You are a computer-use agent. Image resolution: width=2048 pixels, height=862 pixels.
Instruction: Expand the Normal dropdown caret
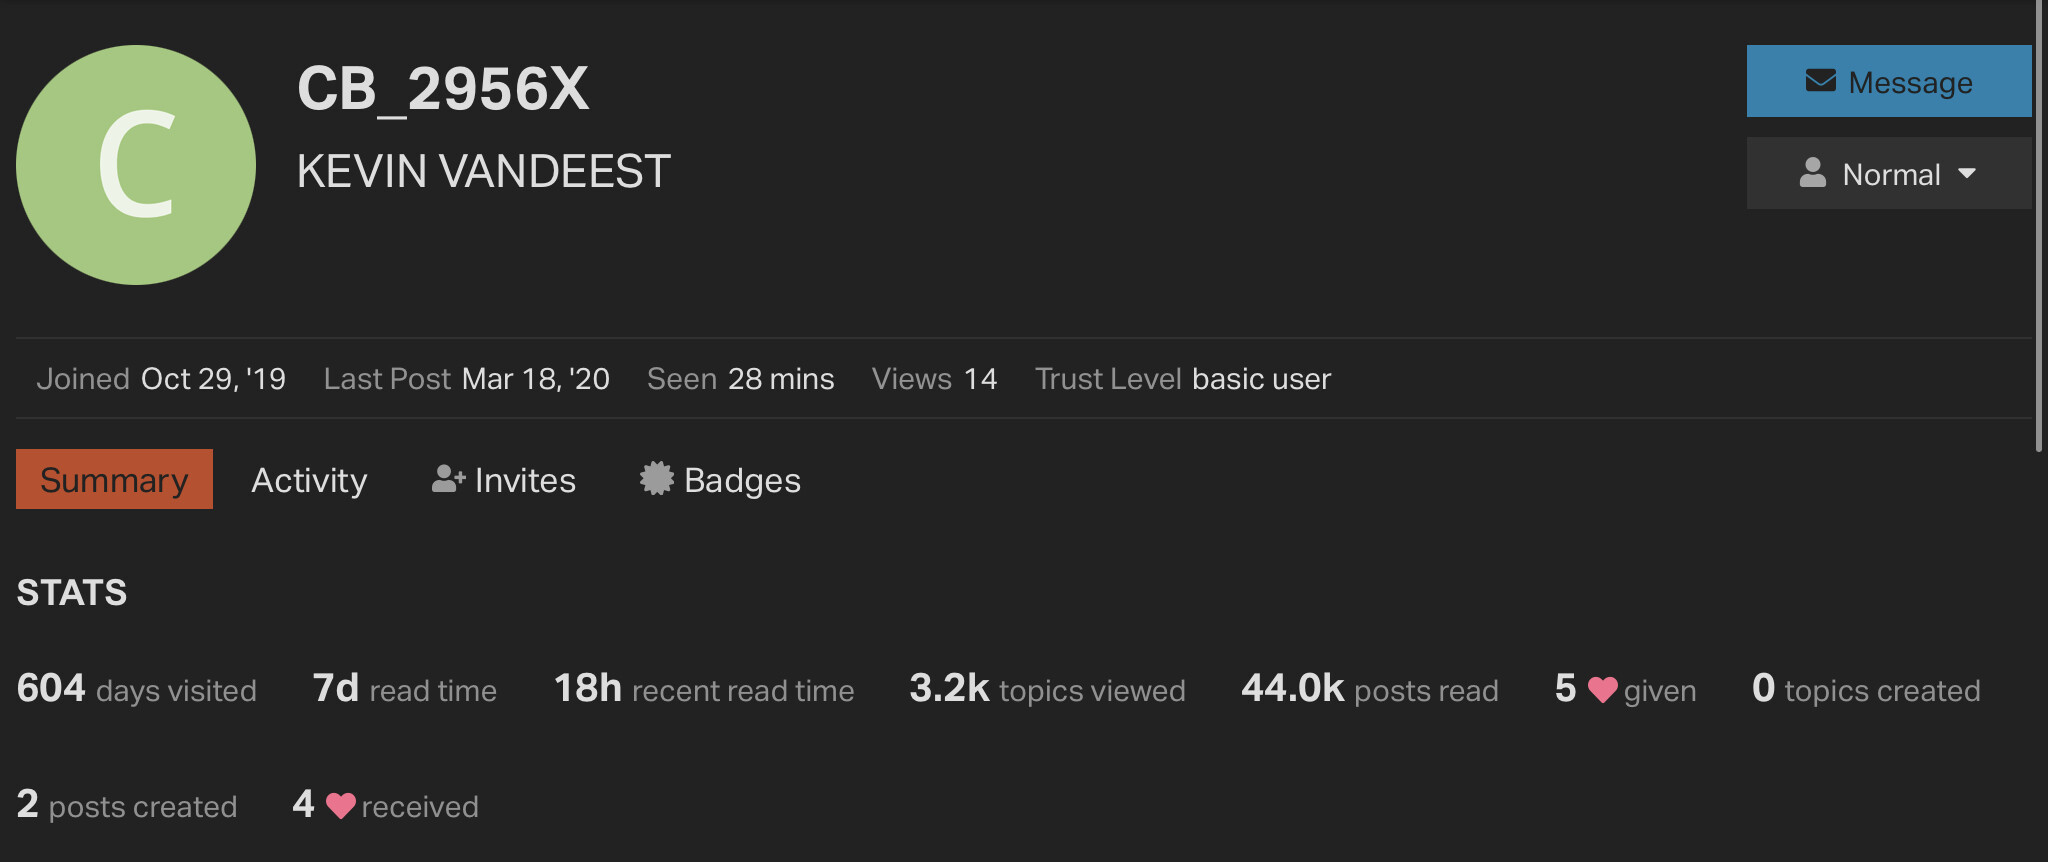[1967, 174]
